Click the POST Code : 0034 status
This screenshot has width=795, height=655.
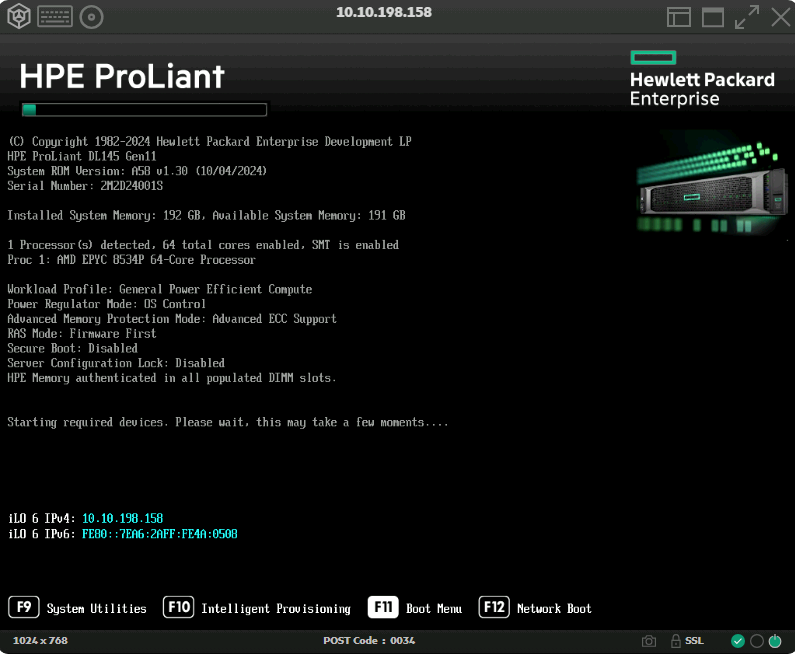369,641
